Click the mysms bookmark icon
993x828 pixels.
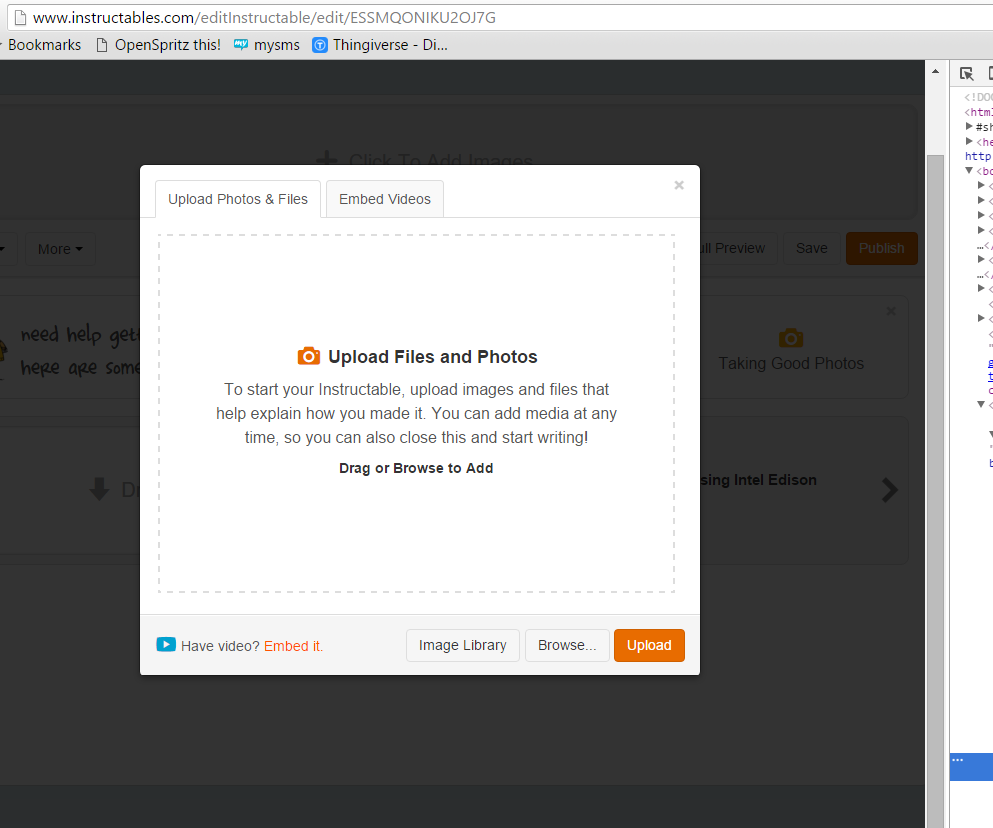click(x=241, y=44)
